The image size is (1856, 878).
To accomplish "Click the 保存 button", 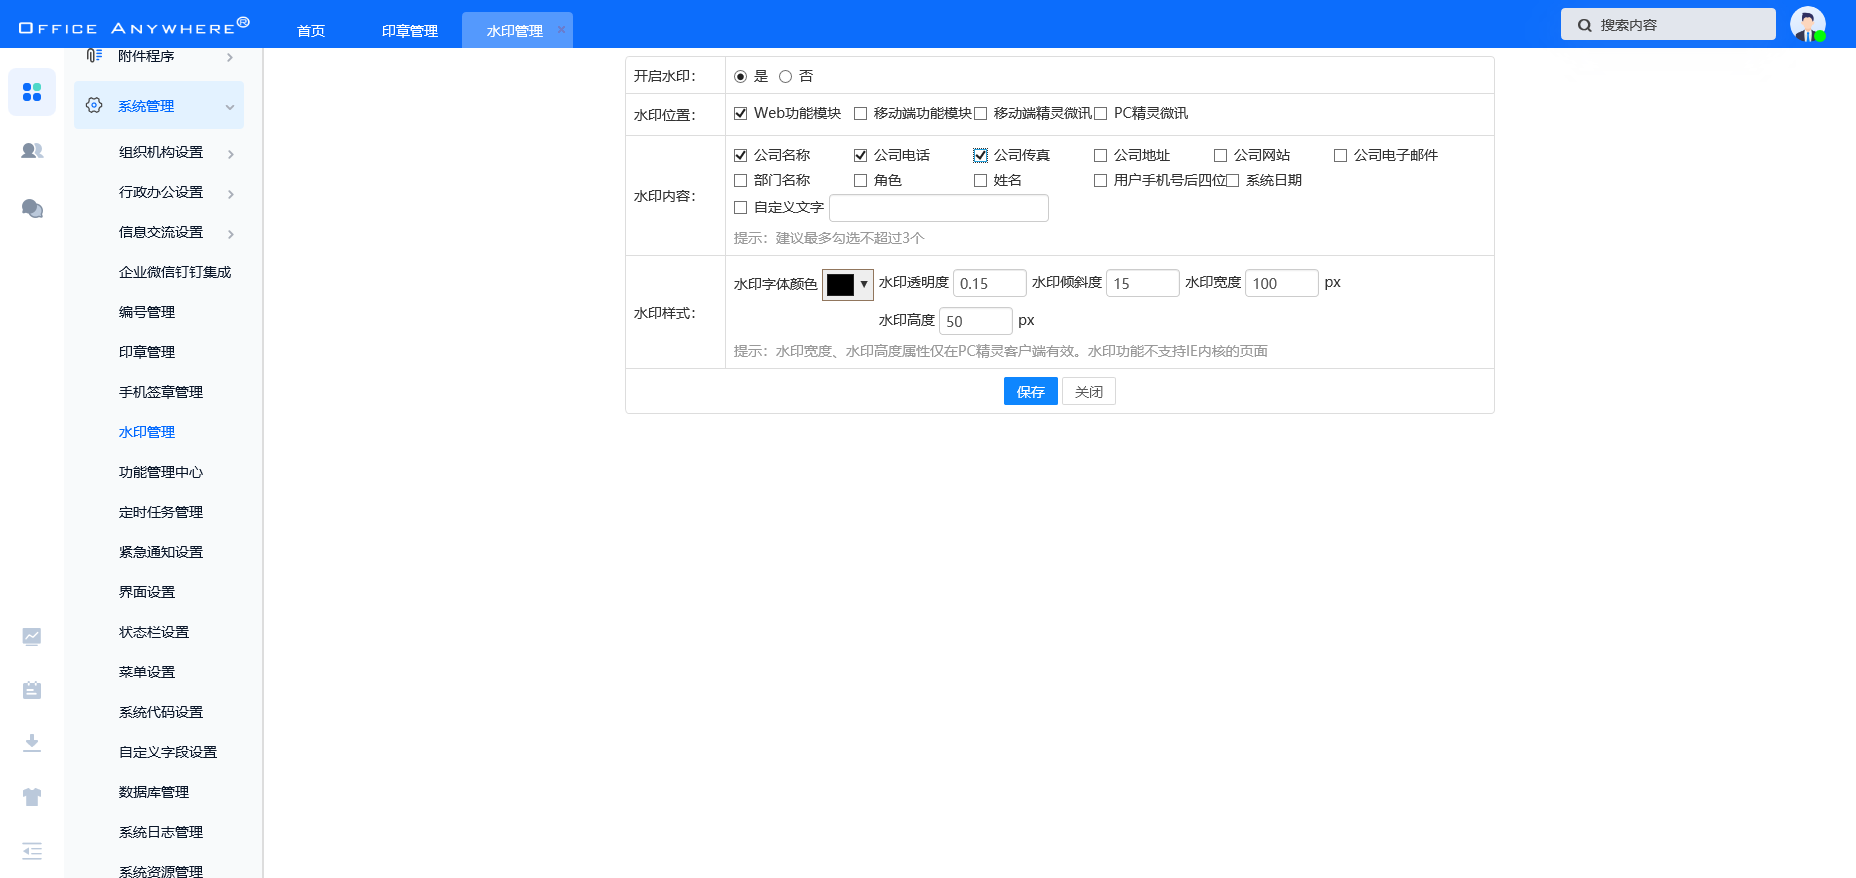I will [x=1030, y=392].
